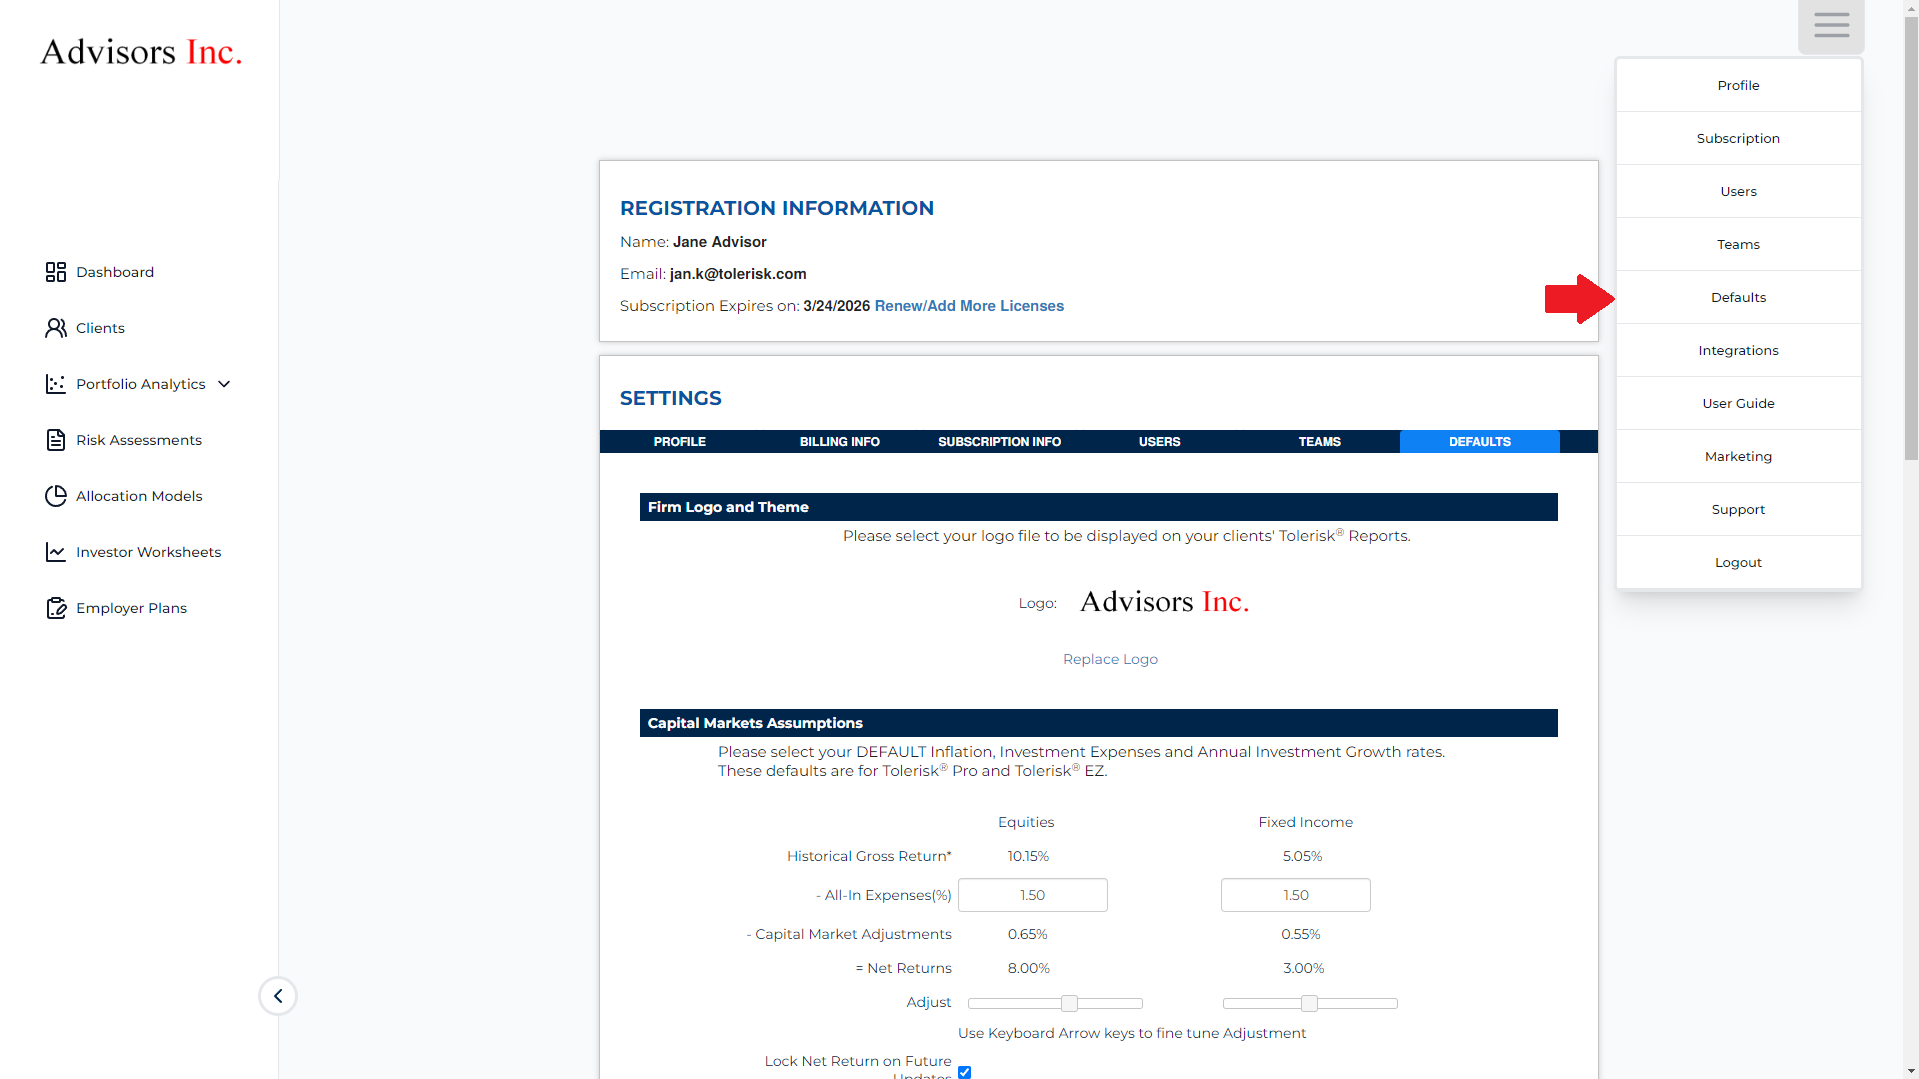
Task: Click the Allocation Models pie chart icon
Action: pos(56,496)
